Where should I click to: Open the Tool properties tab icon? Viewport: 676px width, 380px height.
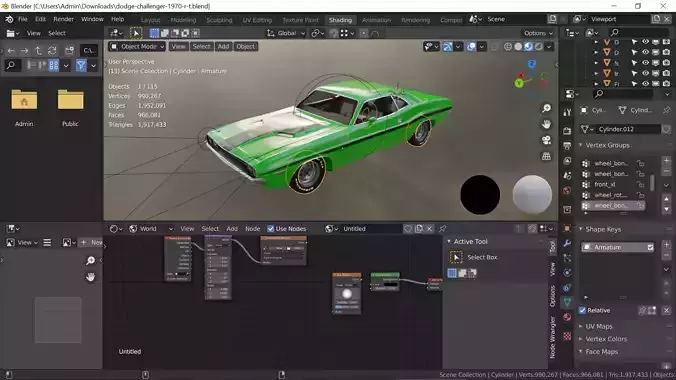click(x=567, y=113)
